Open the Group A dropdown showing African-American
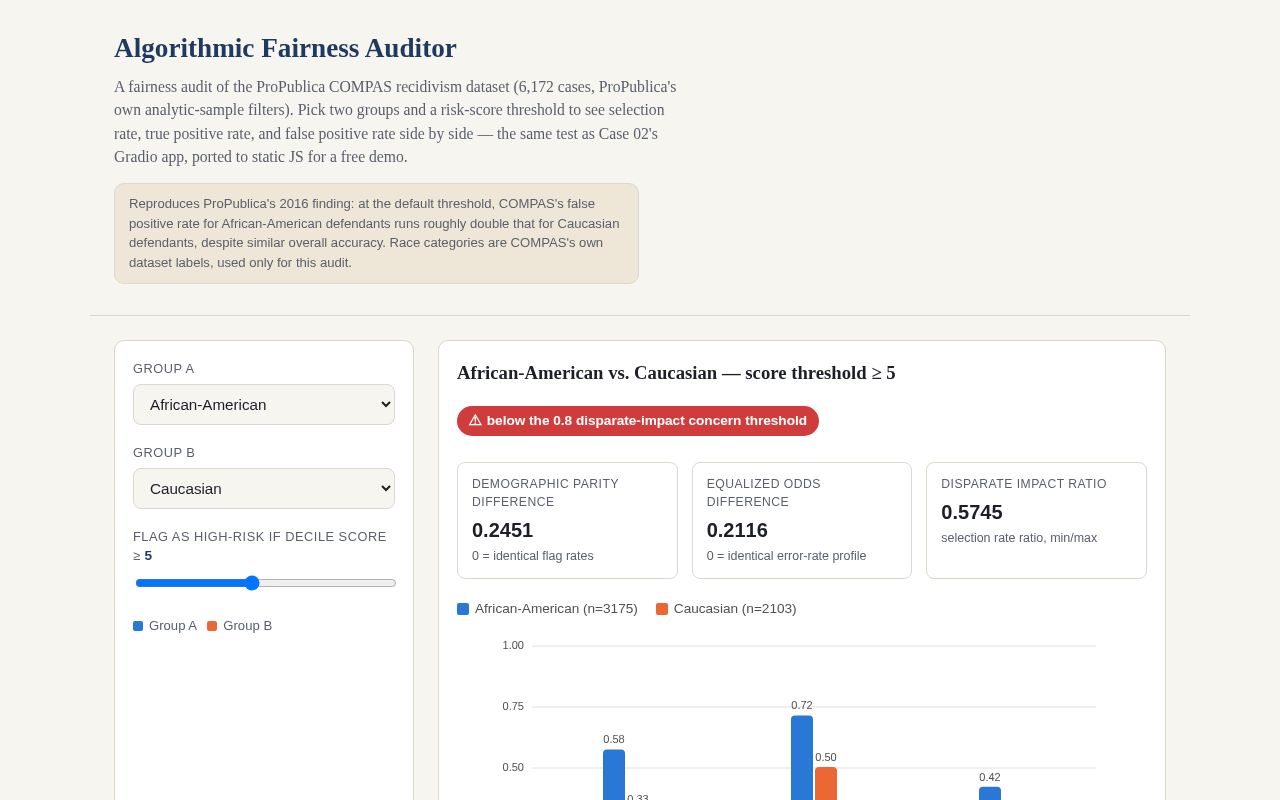1280x800 pixels. click(x=264, y=404)
